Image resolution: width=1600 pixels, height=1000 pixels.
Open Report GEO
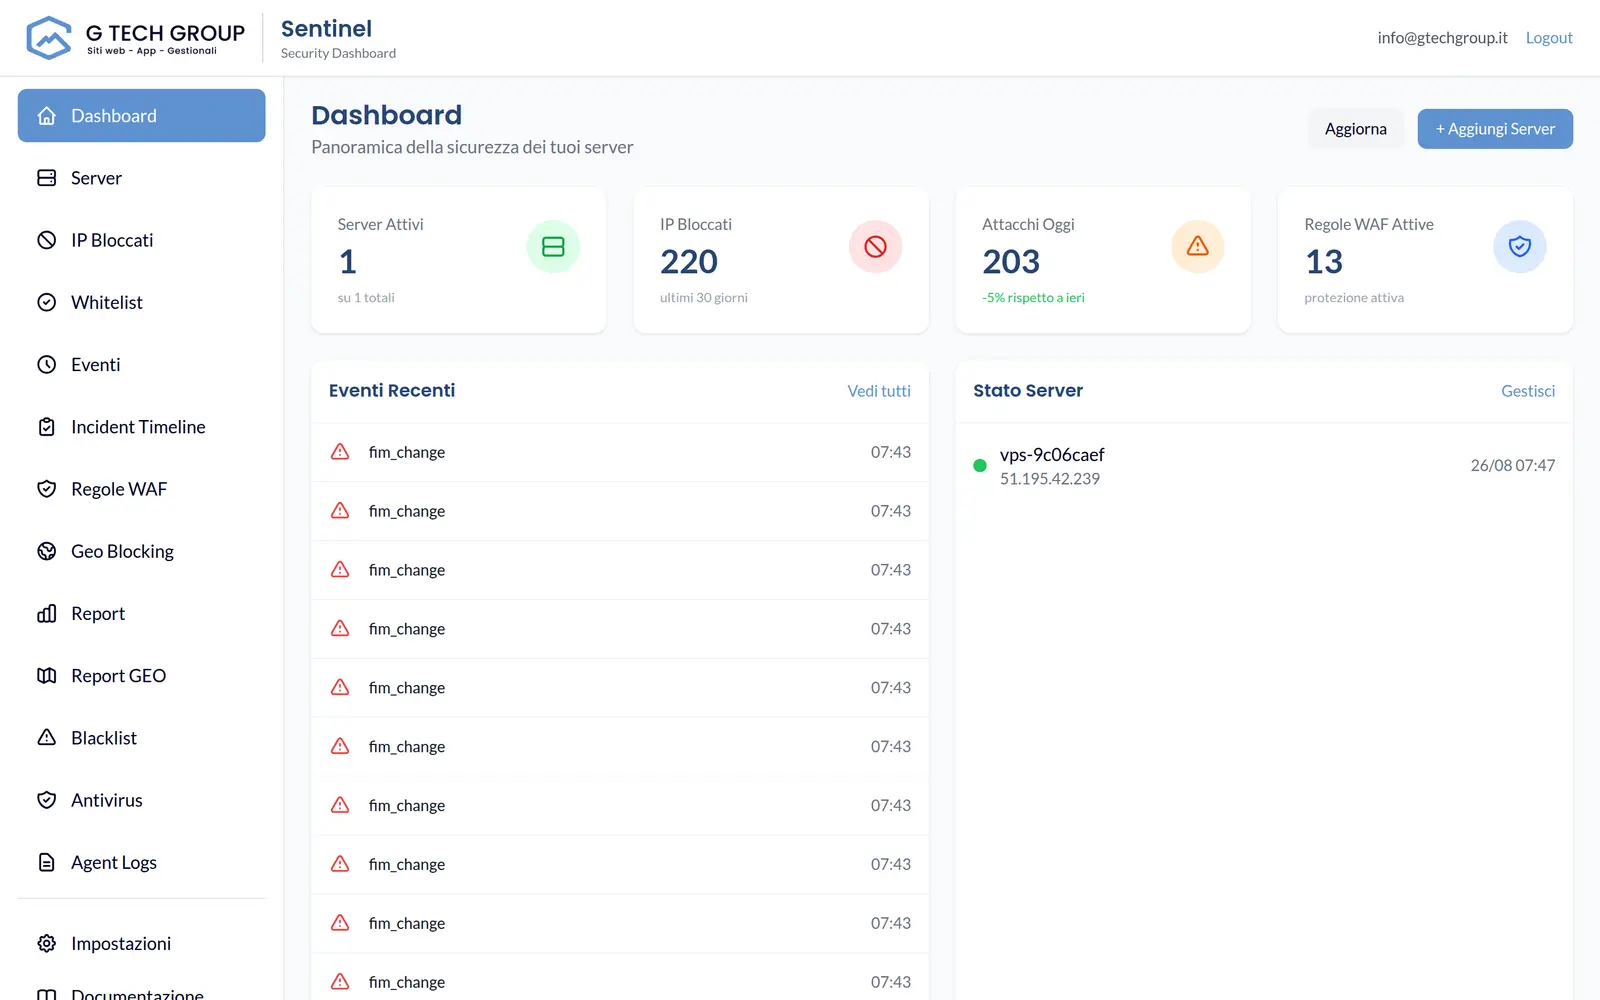tap(141, 676)
